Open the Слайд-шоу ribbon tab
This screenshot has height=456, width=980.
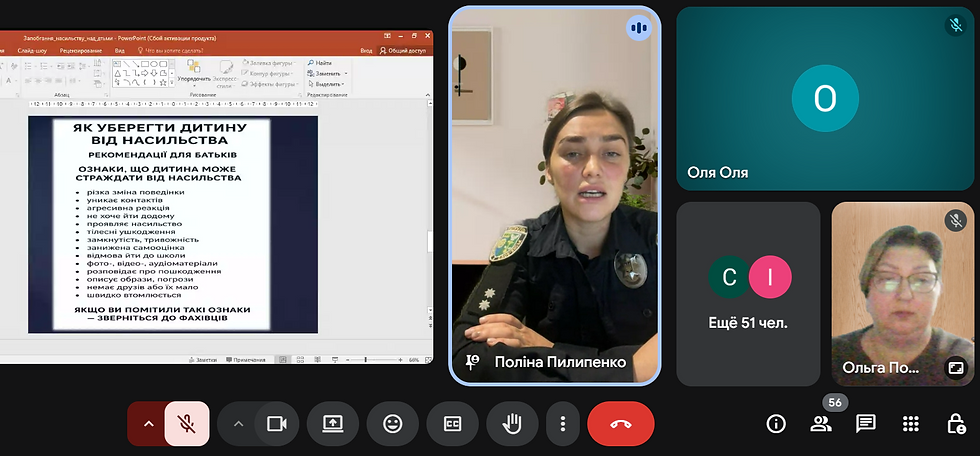(32, 51)
